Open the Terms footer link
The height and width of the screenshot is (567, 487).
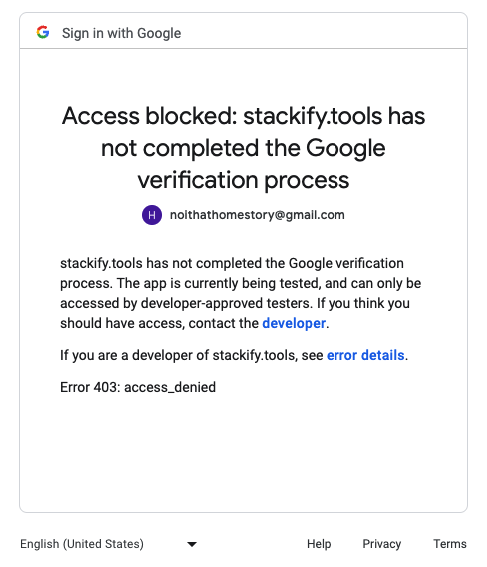pyautogui.click(x=450, y=544)
